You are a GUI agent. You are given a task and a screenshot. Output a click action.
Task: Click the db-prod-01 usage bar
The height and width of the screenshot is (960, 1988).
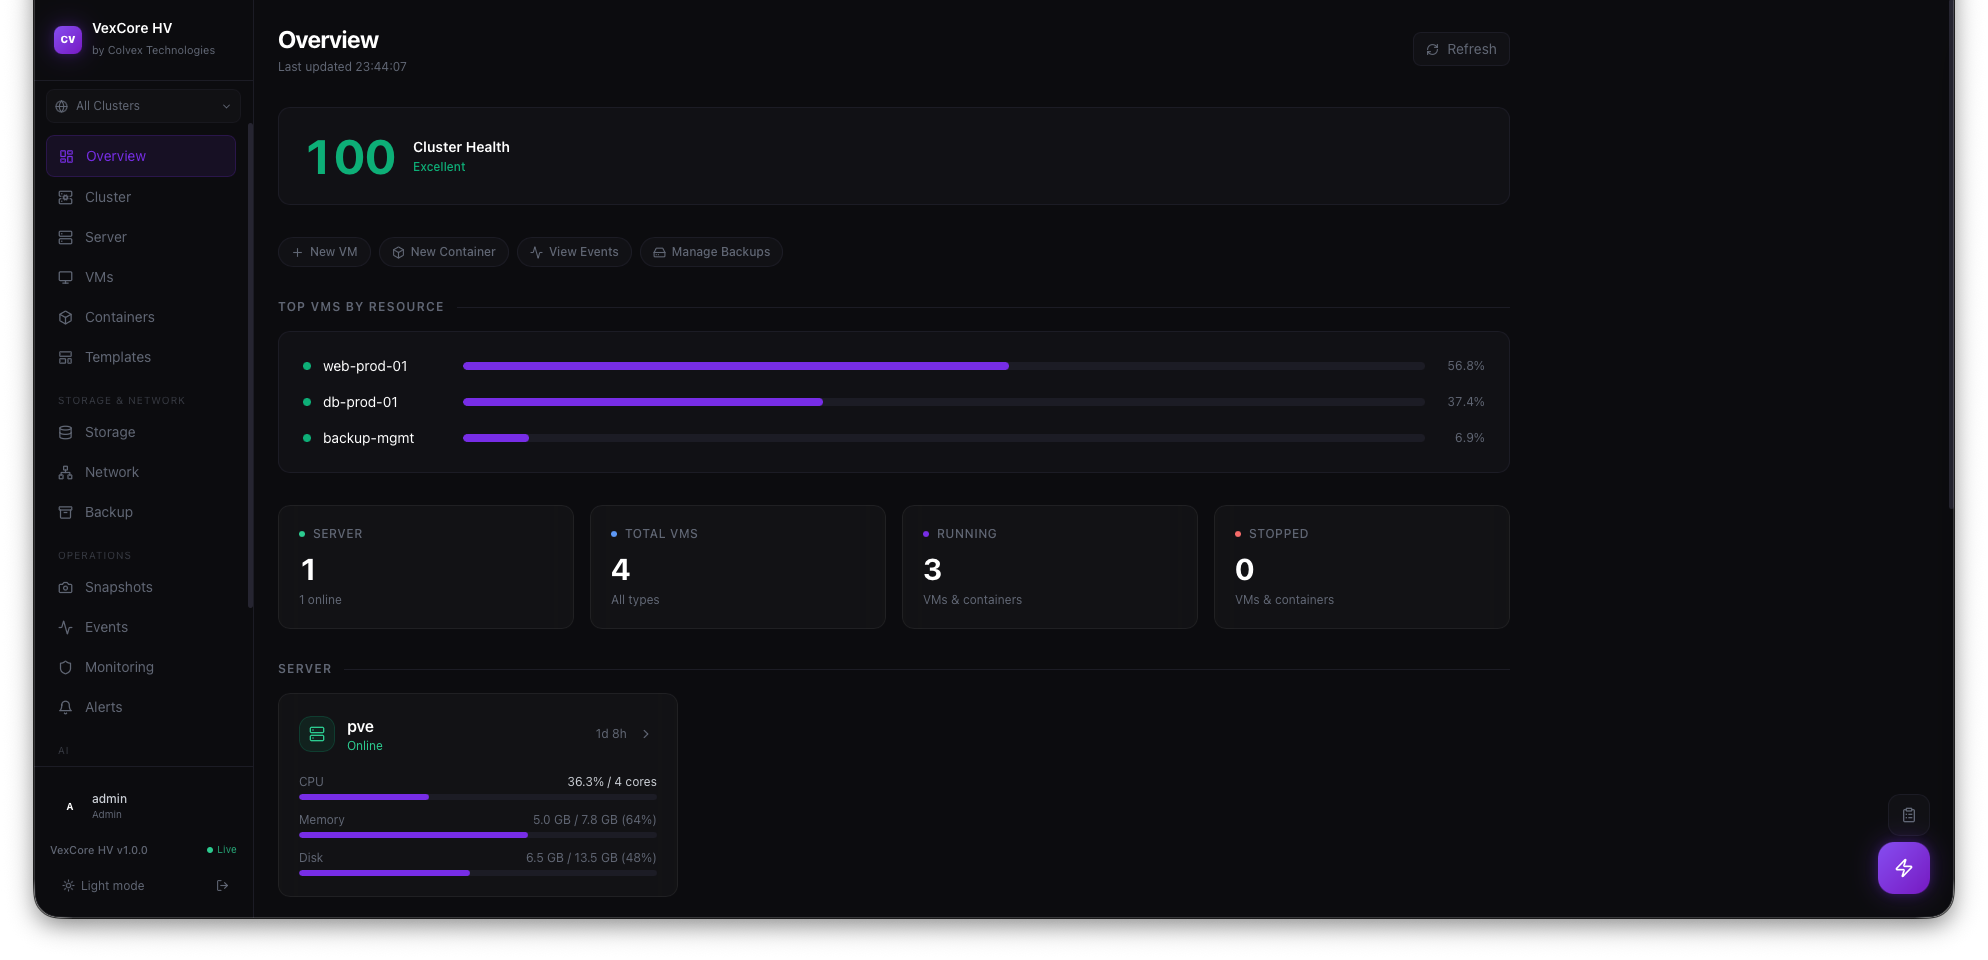(944, 402)
